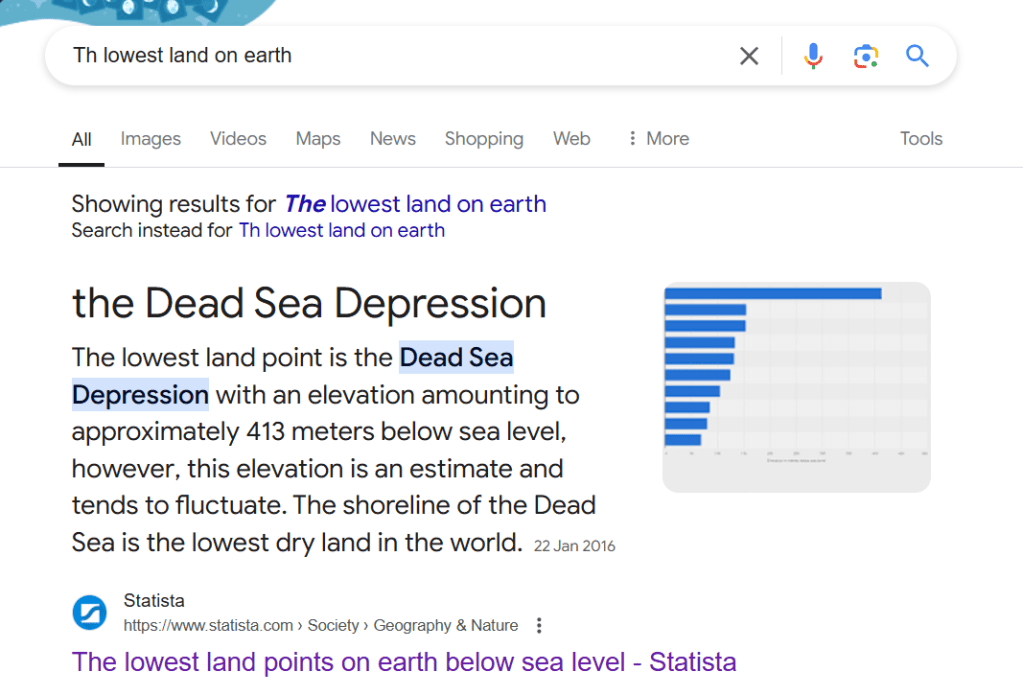Go to the Maps tab
Screen dimensions: 1023x695
coord(318,139)
